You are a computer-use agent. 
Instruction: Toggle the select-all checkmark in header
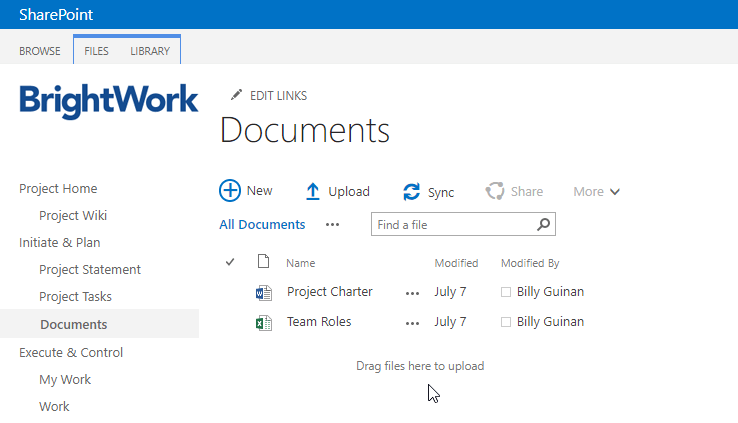[x=230, y=262]
